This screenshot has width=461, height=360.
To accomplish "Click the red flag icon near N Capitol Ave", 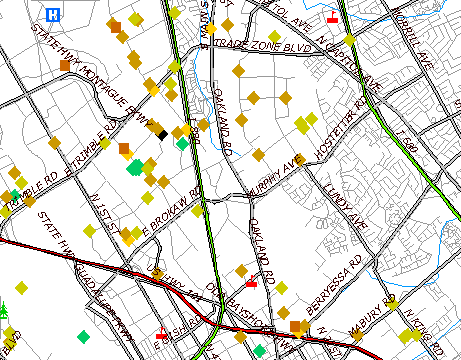I will tap(332, 17).
